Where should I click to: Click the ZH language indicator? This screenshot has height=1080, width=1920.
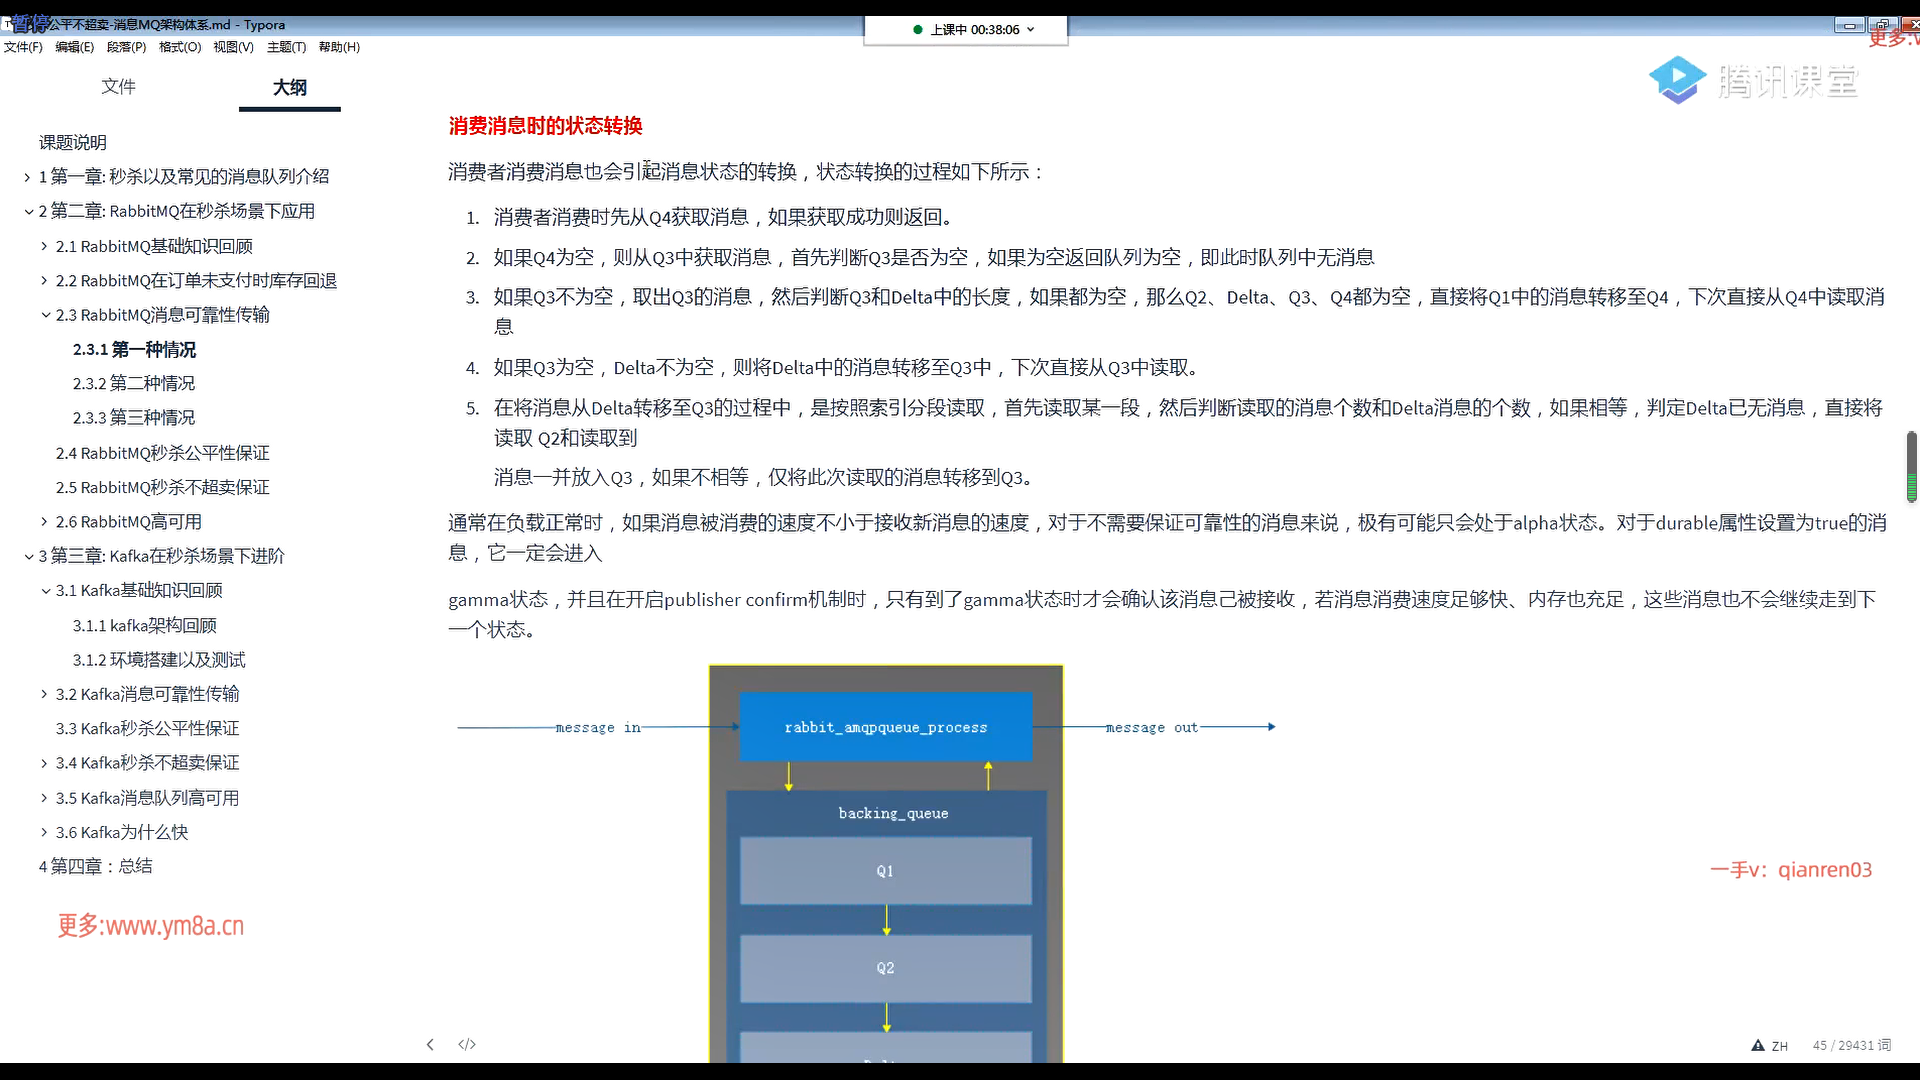tap(1780, 1046)
